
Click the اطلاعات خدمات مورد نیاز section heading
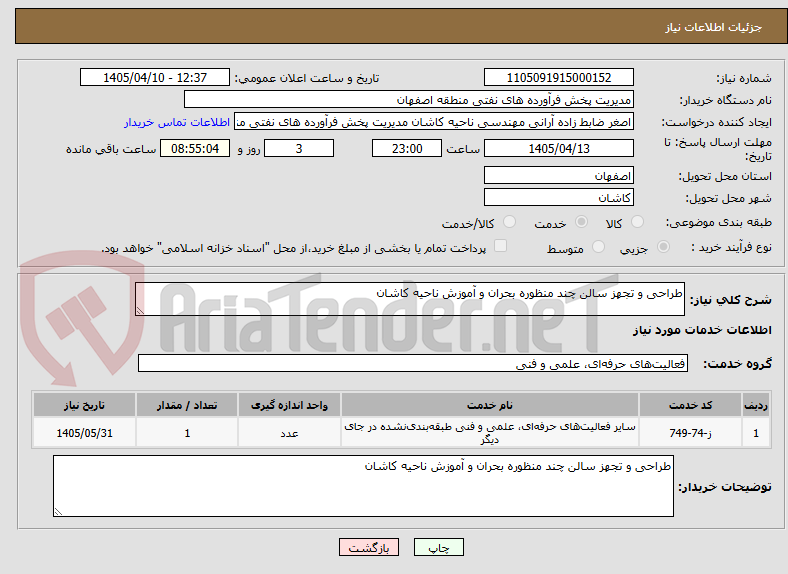coord(702,330)
